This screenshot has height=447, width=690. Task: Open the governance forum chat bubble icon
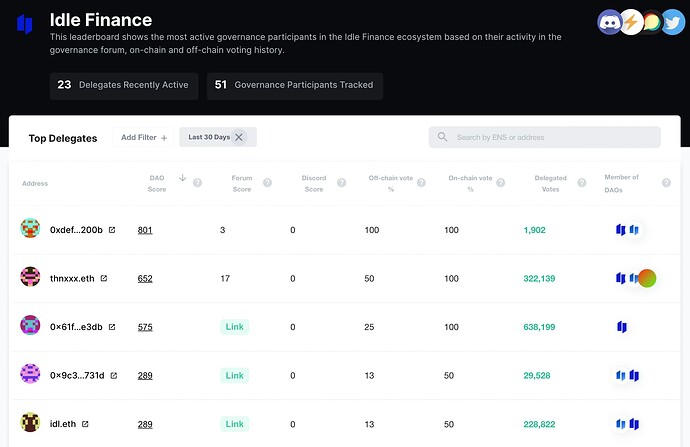652,22
